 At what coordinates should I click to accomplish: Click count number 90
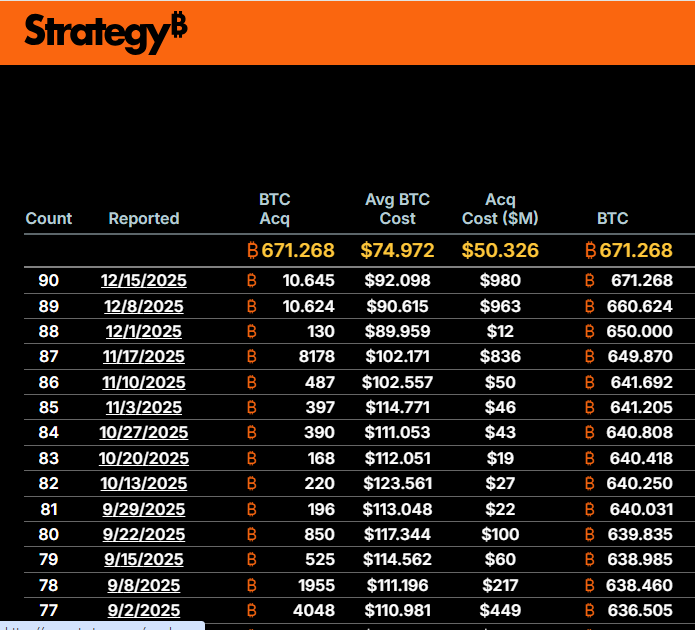(x=49, y=280)
